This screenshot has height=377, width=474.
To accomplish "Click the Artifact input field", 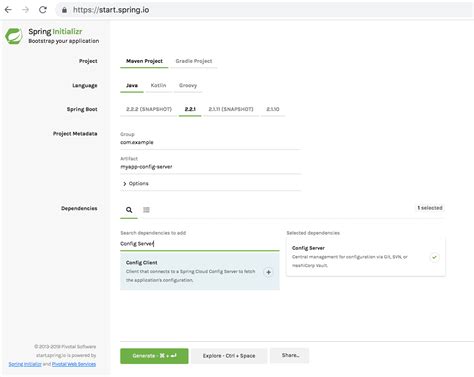I will [211, 167].
